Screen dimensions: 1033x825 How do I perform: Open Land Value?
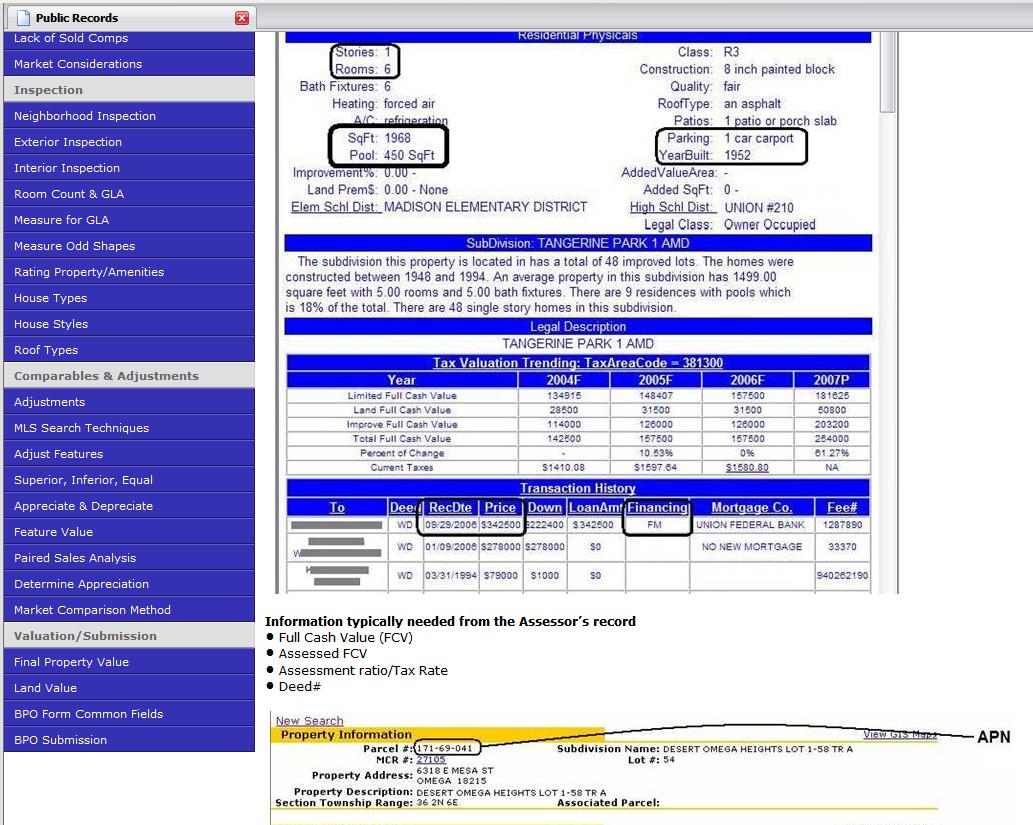click(x=129, y=689)
